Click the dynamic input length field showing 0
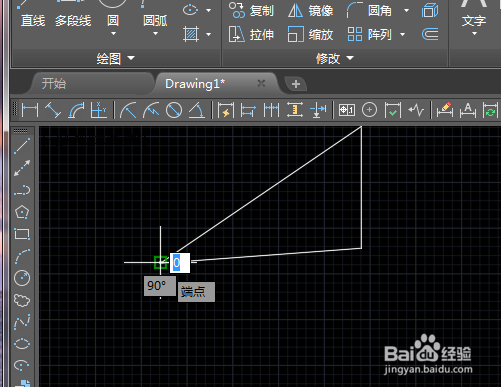Image resolution: width=501 pixels, height=387 pixels. (180, 263)
